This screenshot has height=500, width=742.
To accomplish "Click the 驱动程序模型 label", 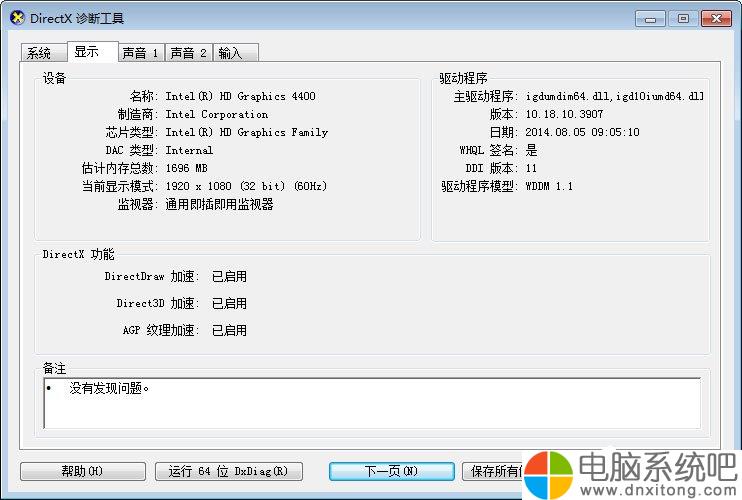I will click(x=479, y=186).
